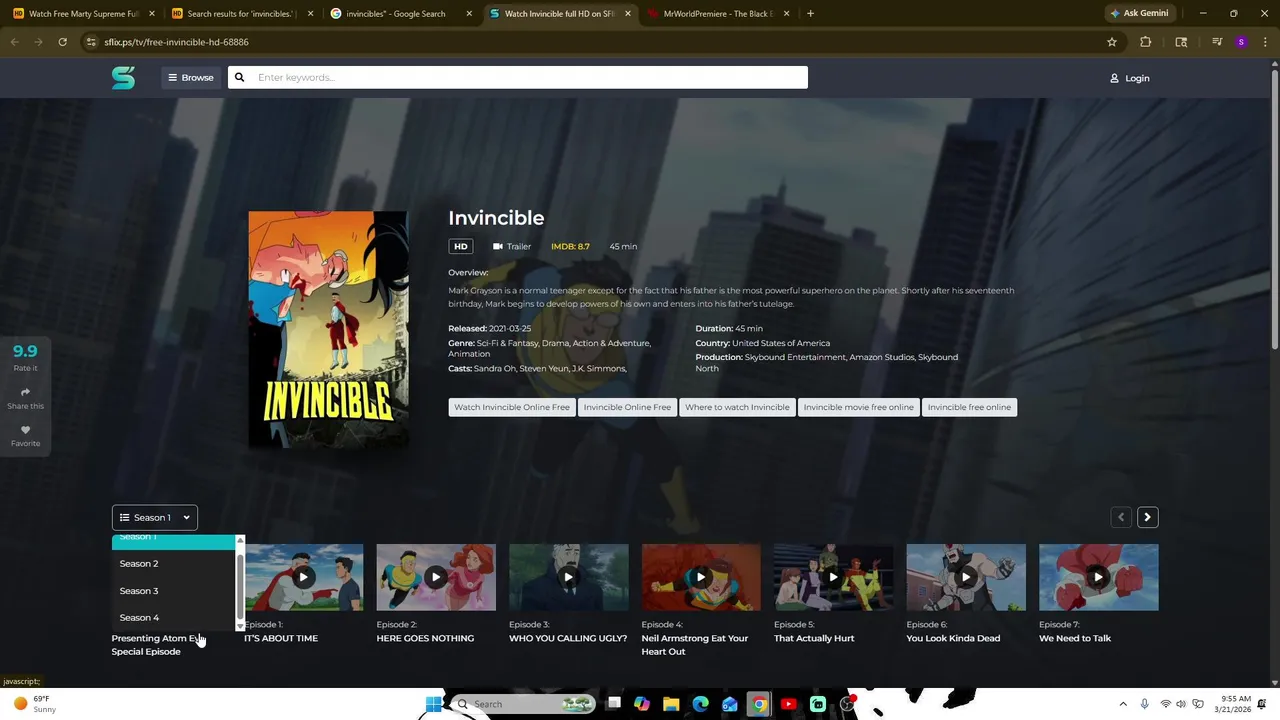Open the Browse menu
Image resolution: width=1280 pixels, height=720 pixels.
point(190,77)
